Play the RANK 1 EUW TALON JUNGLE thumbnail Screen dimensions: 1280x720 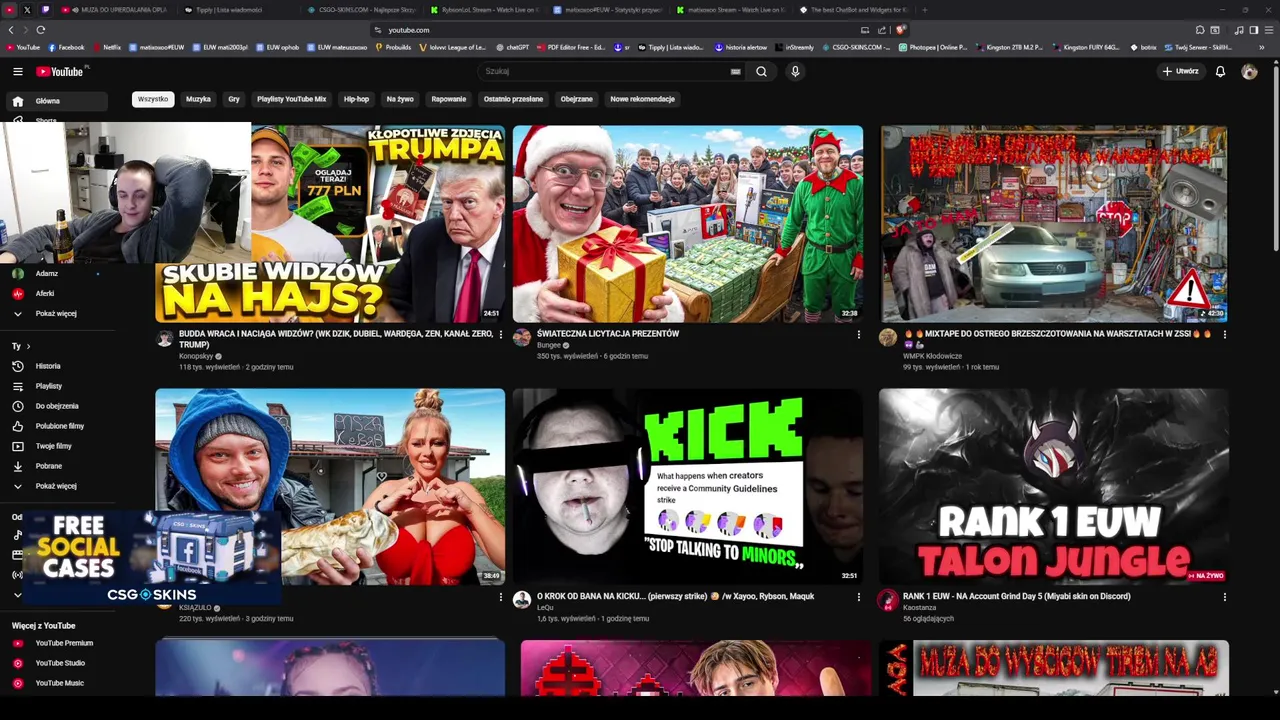1054,486
